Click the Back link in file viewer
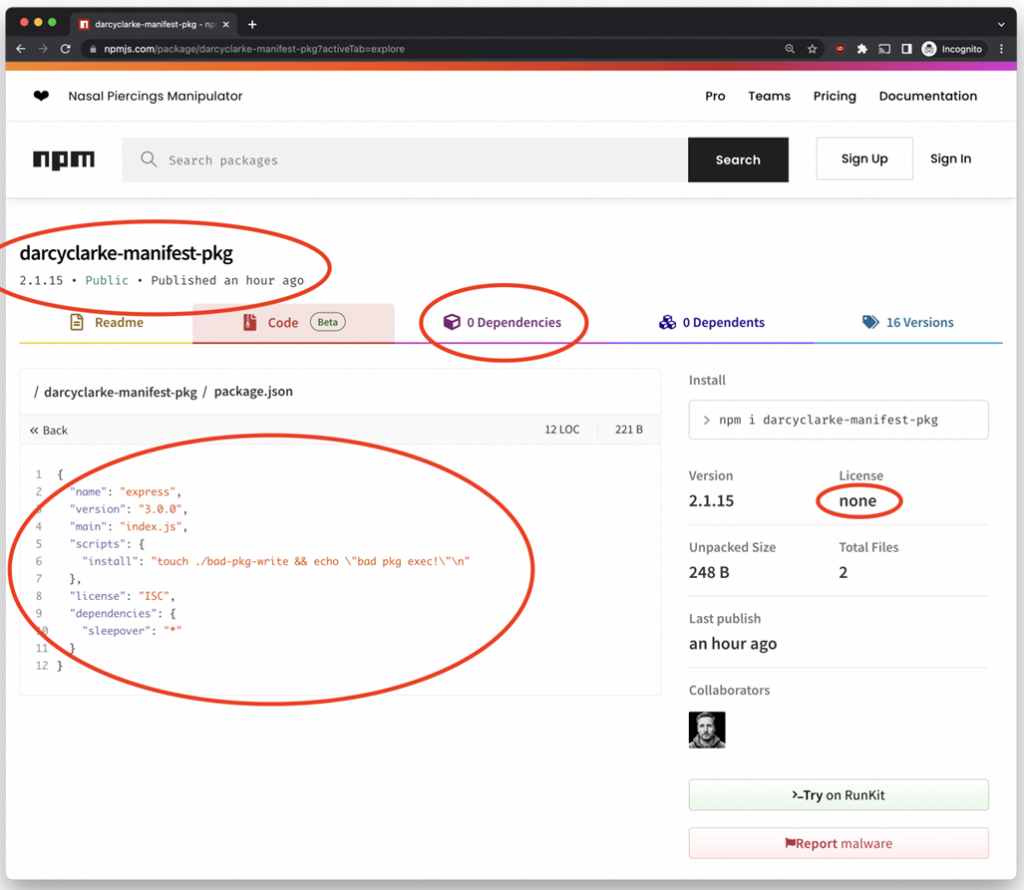Screen dimensions: 1024x890 pos(49,430)
